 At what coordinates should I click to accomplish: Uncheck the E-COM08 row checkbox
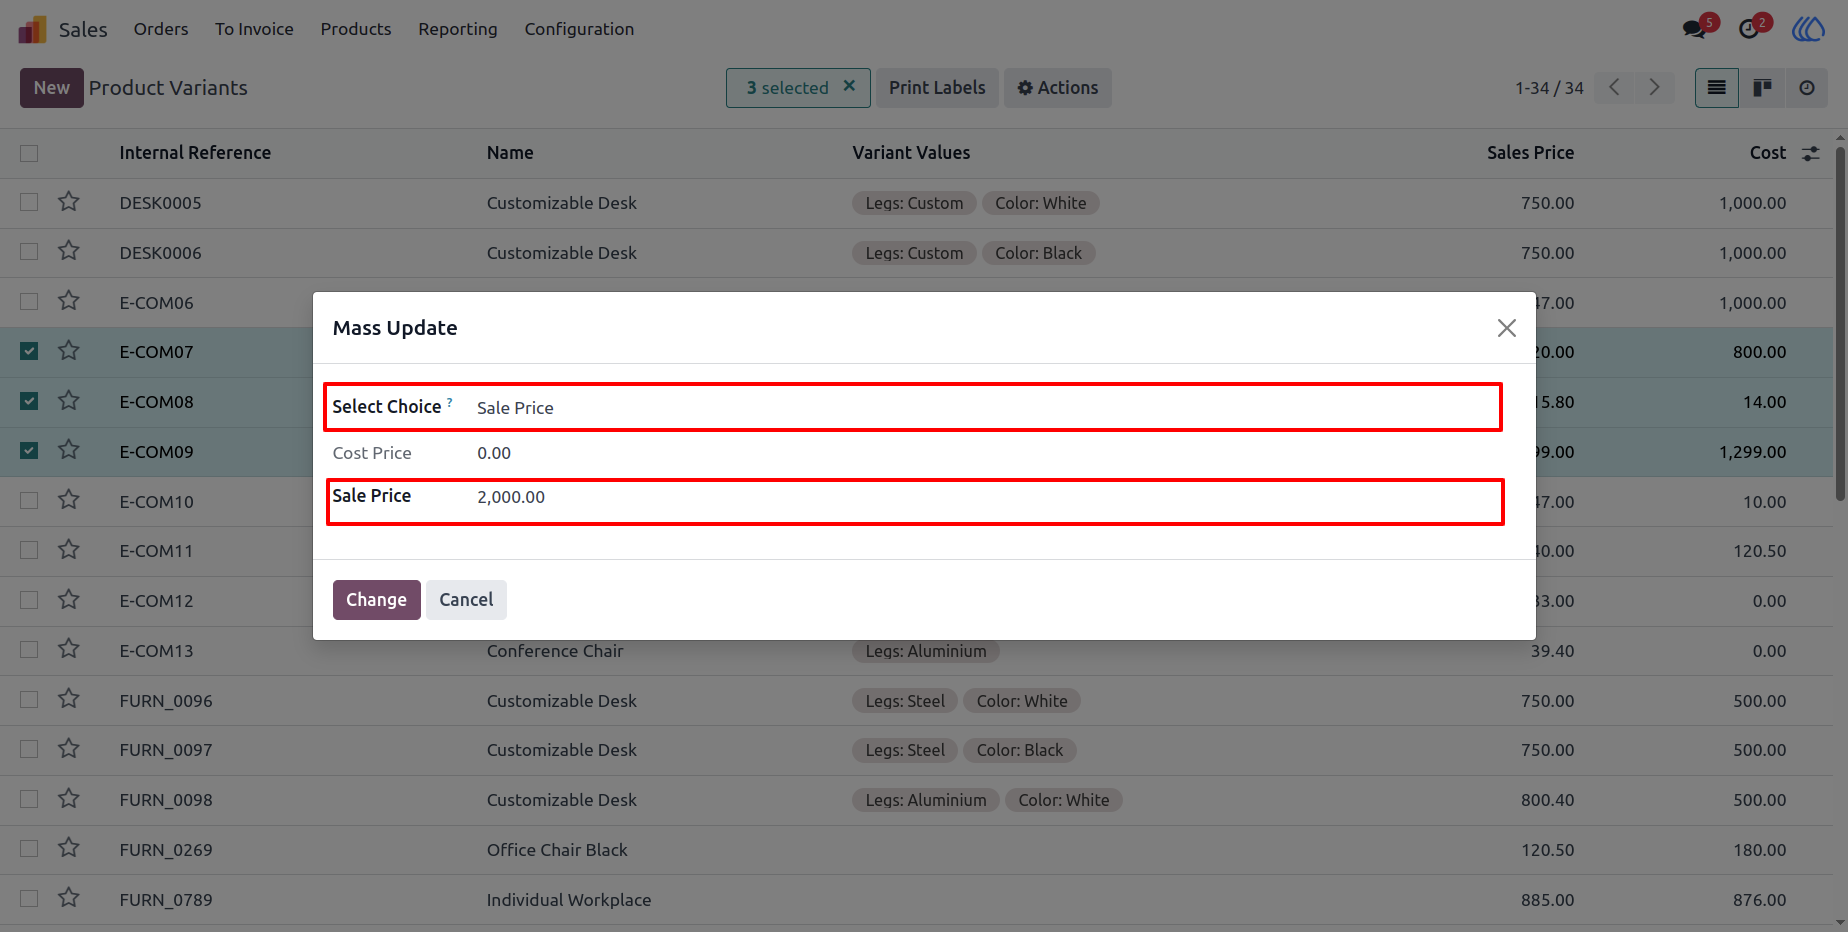pyautogui.click(x=29, y=401)
